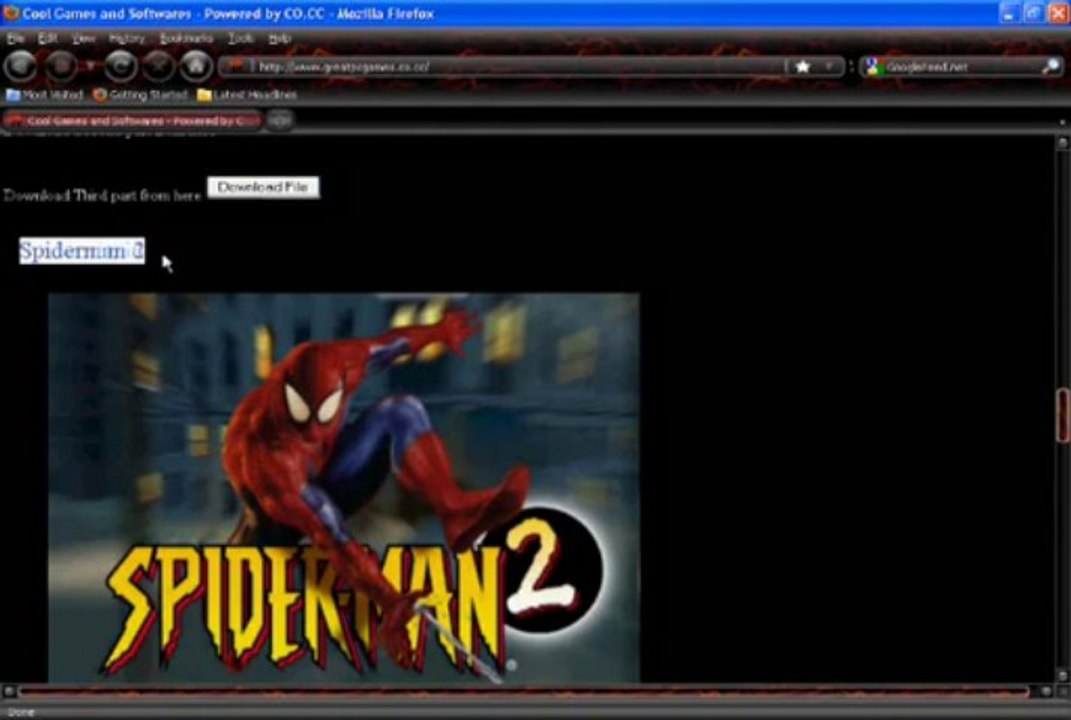
Task: Click the "Download Third part from here" text
Action: 102,195
